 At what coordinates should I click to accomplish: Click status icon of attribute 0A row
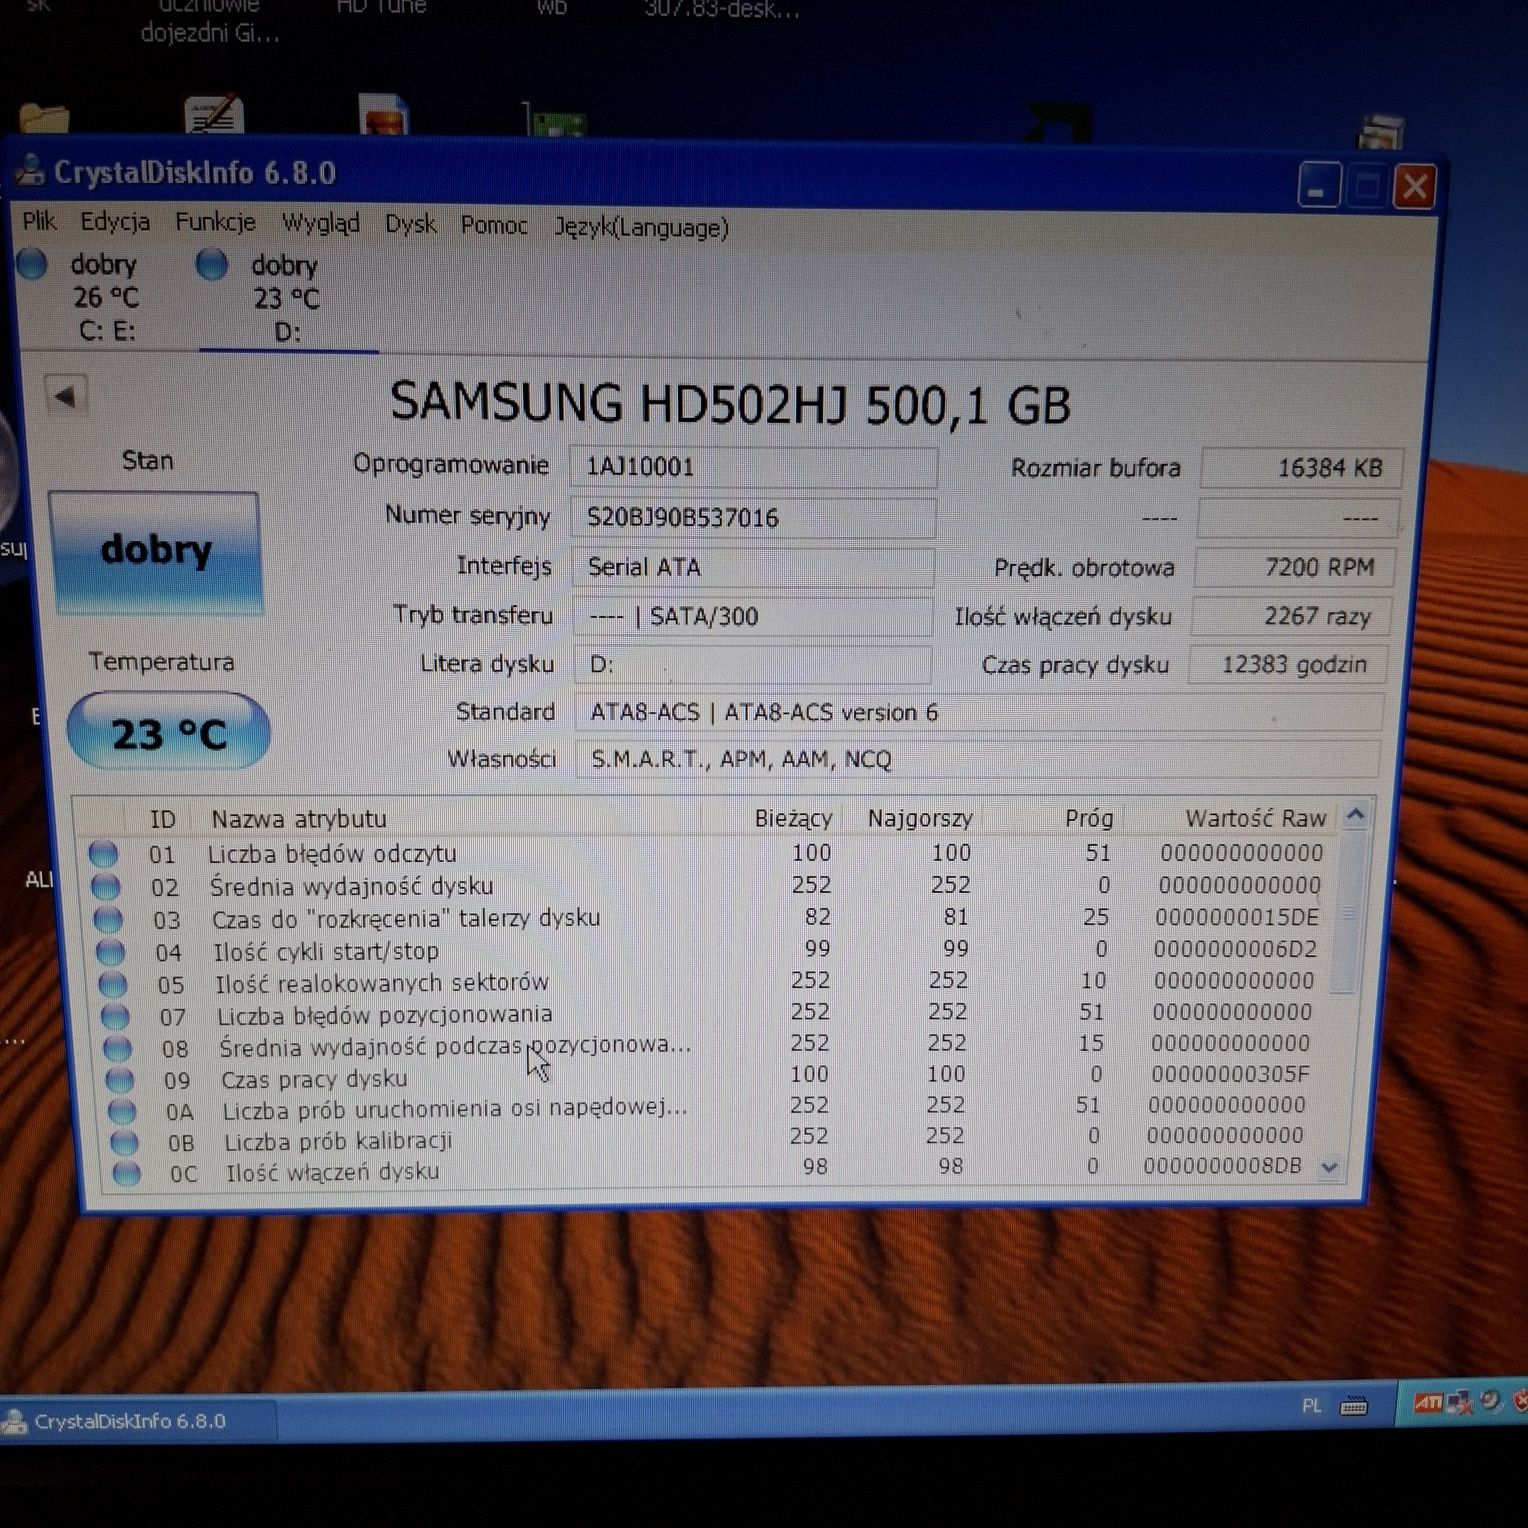click(122, 1111)
